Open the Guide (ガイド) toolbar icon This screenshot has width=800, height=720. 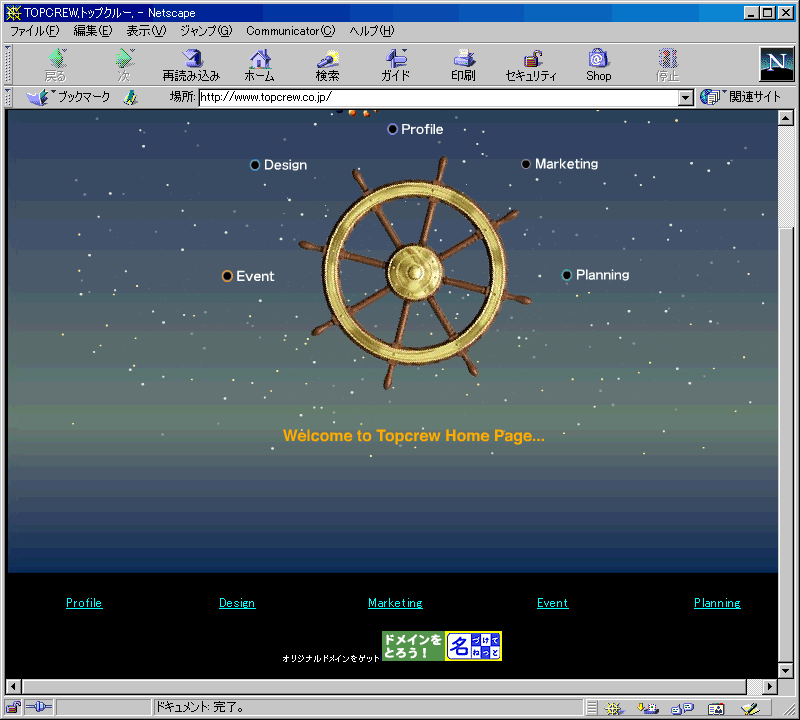[395, 65]
